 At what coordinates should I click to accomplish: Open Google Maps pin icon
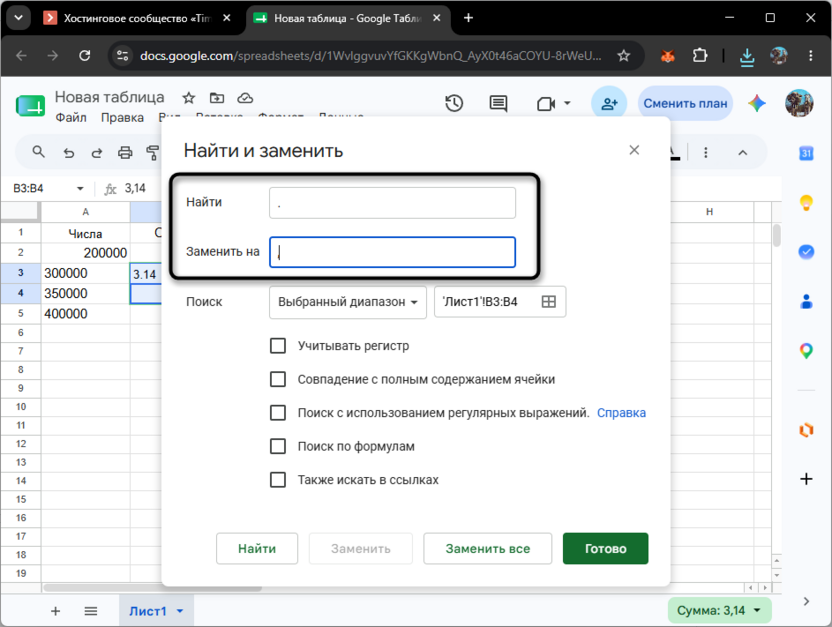[806, 351]
